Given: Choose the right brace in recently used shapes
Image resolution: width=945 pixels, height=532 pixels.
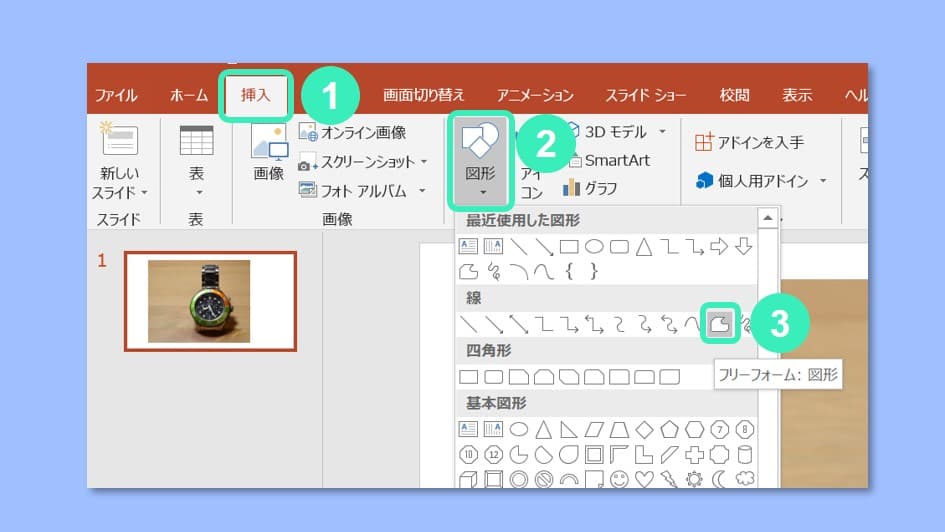Looking at the screenshot, I should [594, 272].
